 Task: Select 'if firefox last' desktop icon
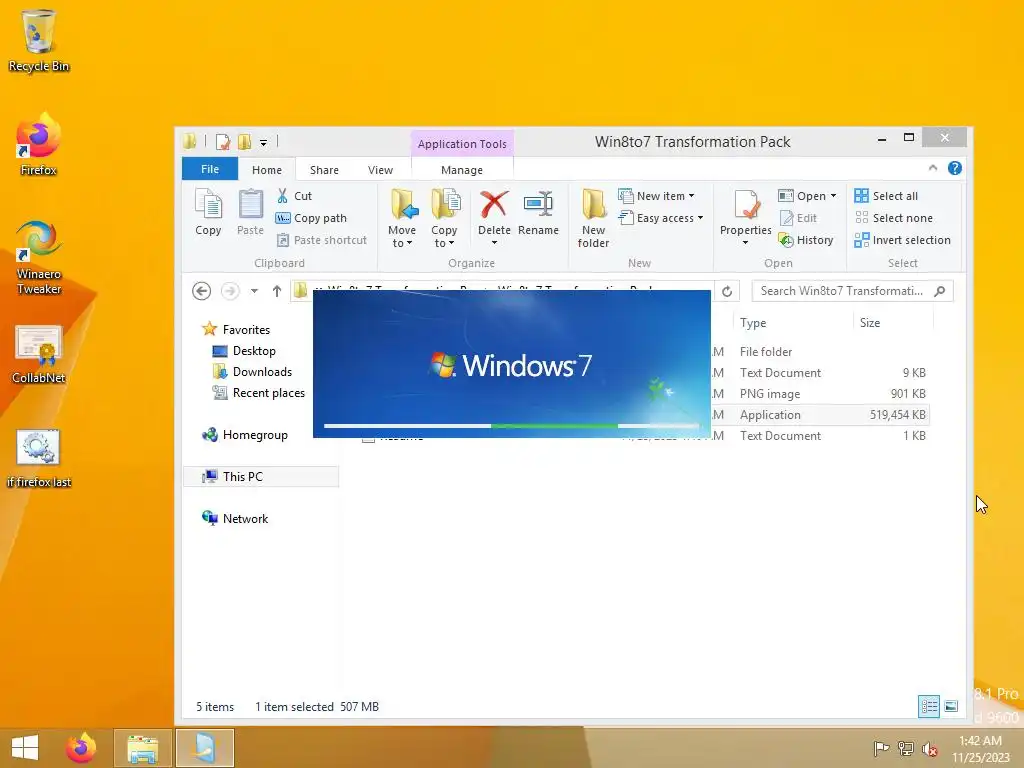39,458
